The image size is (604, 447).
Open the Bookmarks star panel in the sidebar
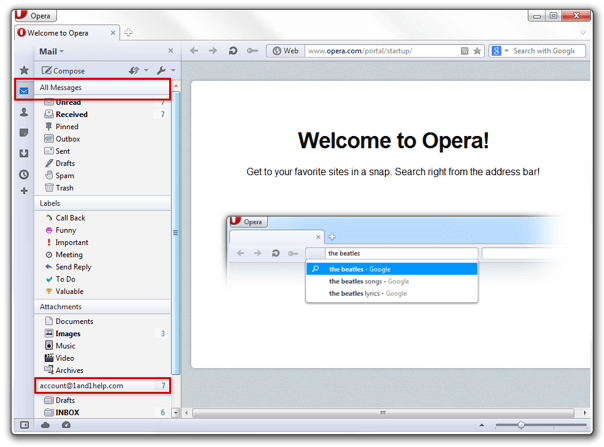tap(24, 70)
